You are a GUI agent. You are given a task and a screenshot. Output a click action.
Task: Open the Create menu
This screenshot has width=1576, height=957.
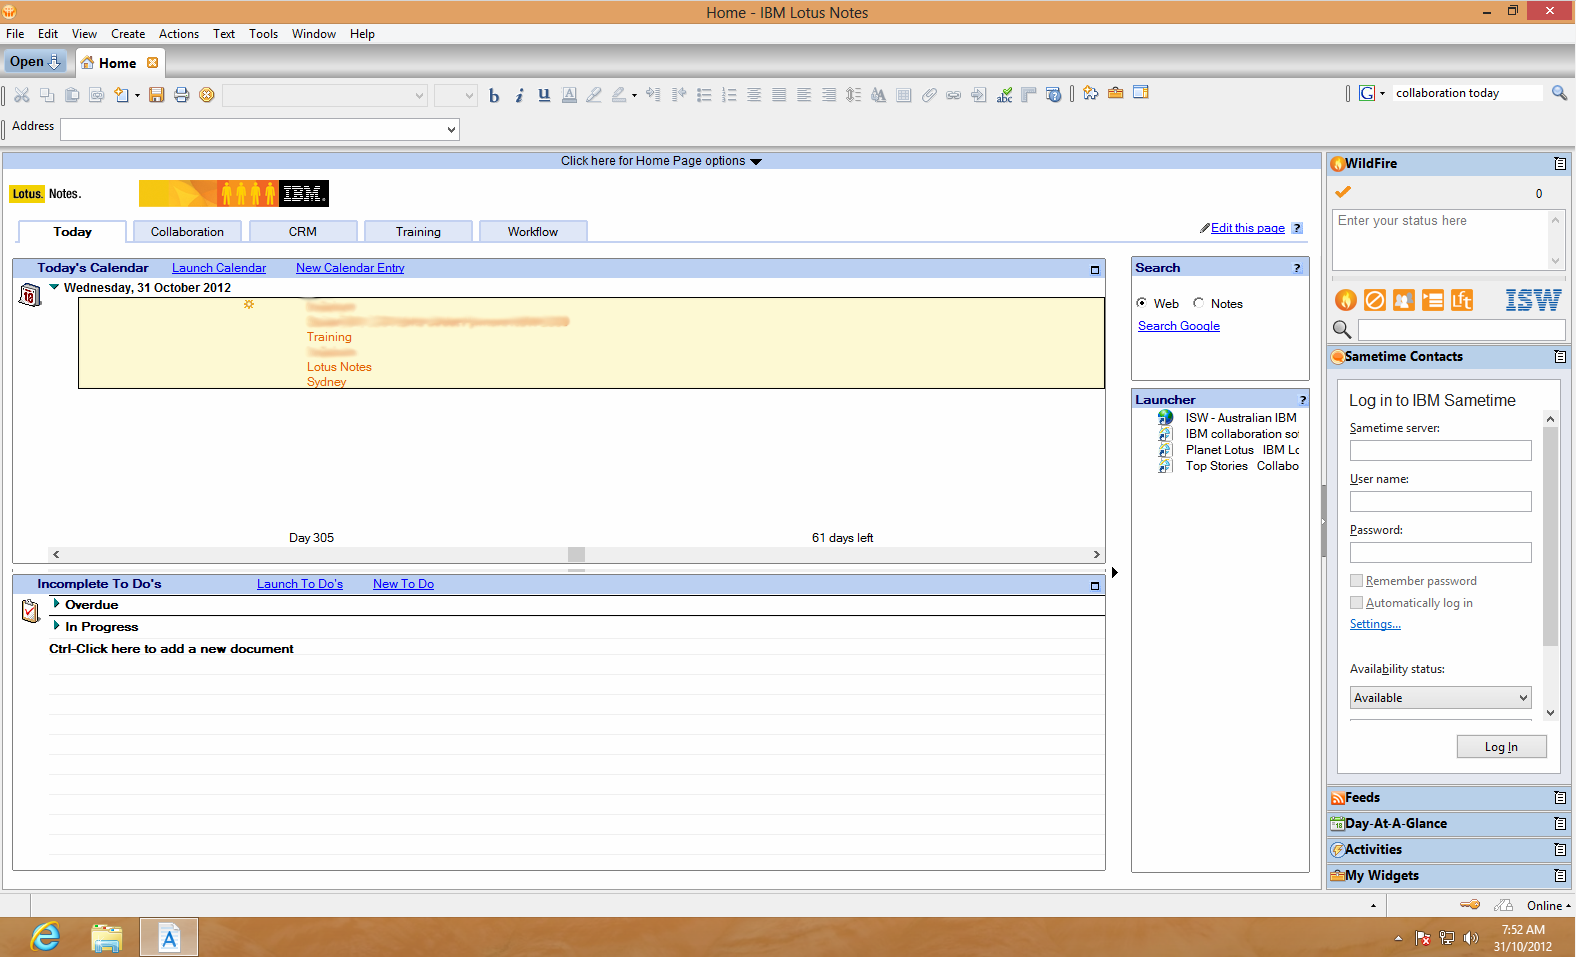(128, 34)
